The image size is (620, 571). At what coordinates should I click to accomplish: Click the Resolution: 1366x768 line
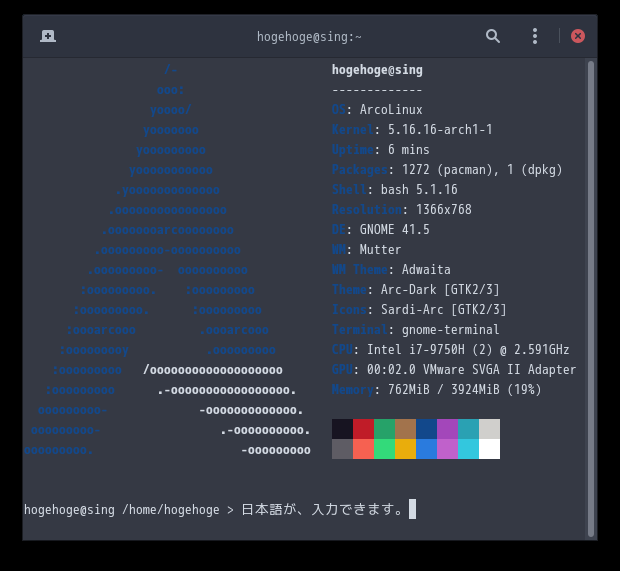[402, 210]
